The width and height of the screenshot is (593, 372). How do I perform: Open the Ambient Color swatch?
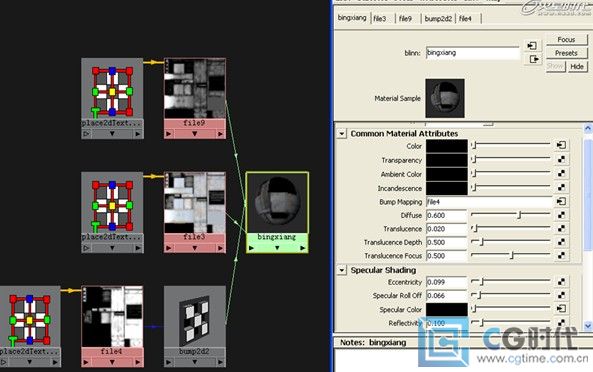tap(447, 174)
